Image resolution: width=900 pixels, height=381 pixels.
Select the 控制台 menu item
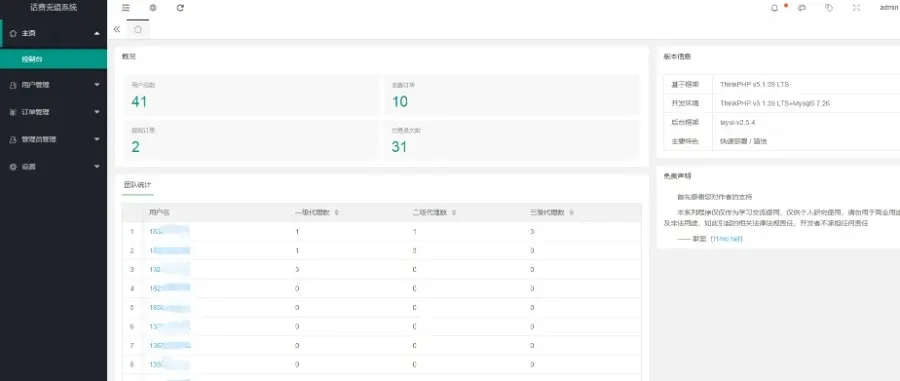pyautogui.click(x=53, y=59)
